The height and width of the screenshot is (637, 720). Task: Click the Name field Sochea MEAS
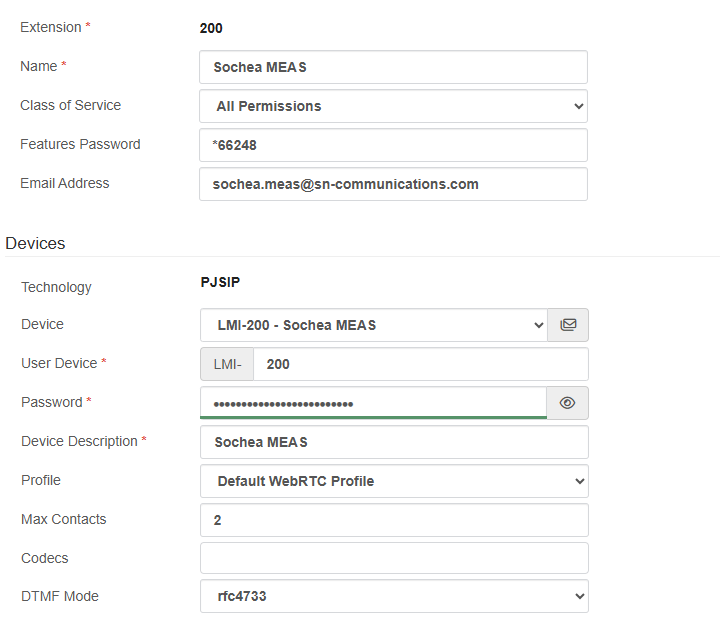[393, 67]
